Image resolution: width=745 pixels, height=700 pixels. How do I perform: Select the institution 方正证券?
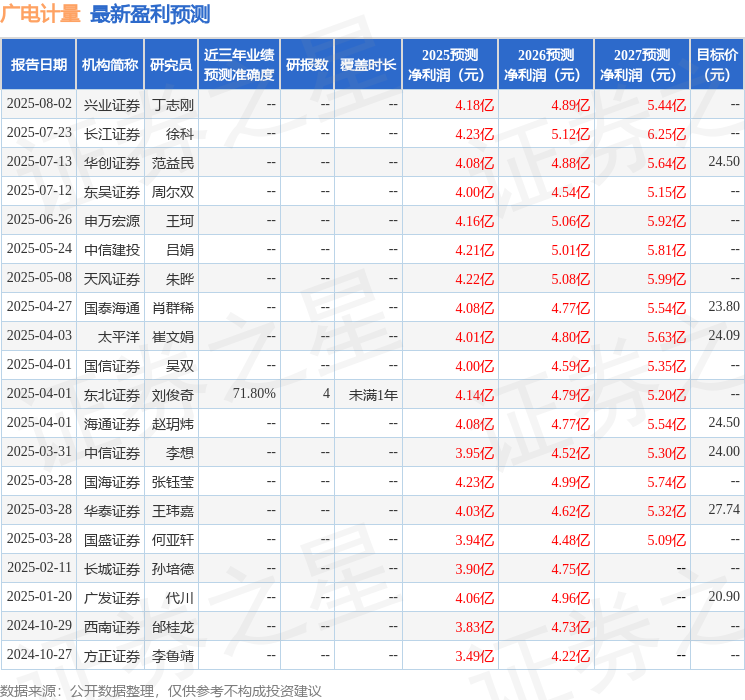[x=112, y=656]
